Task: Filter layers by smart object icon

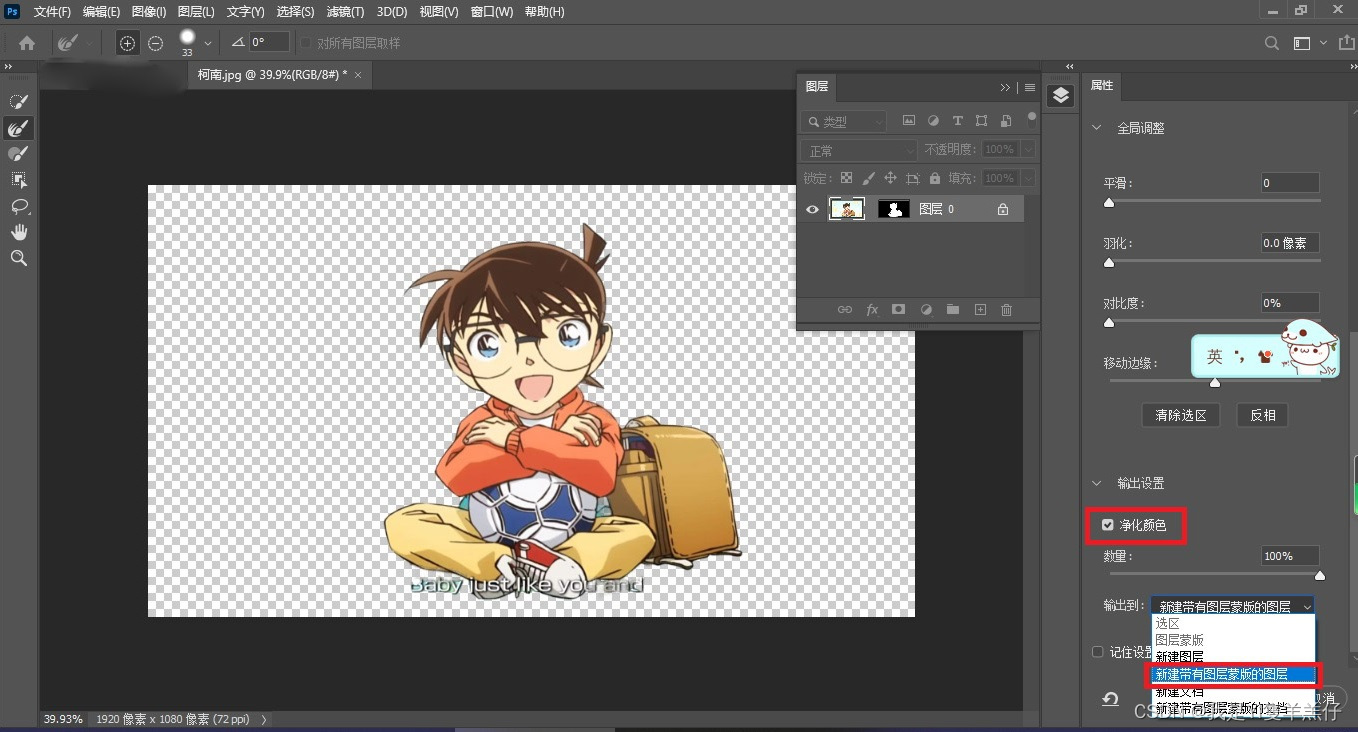Action: tap(1005, 121)
